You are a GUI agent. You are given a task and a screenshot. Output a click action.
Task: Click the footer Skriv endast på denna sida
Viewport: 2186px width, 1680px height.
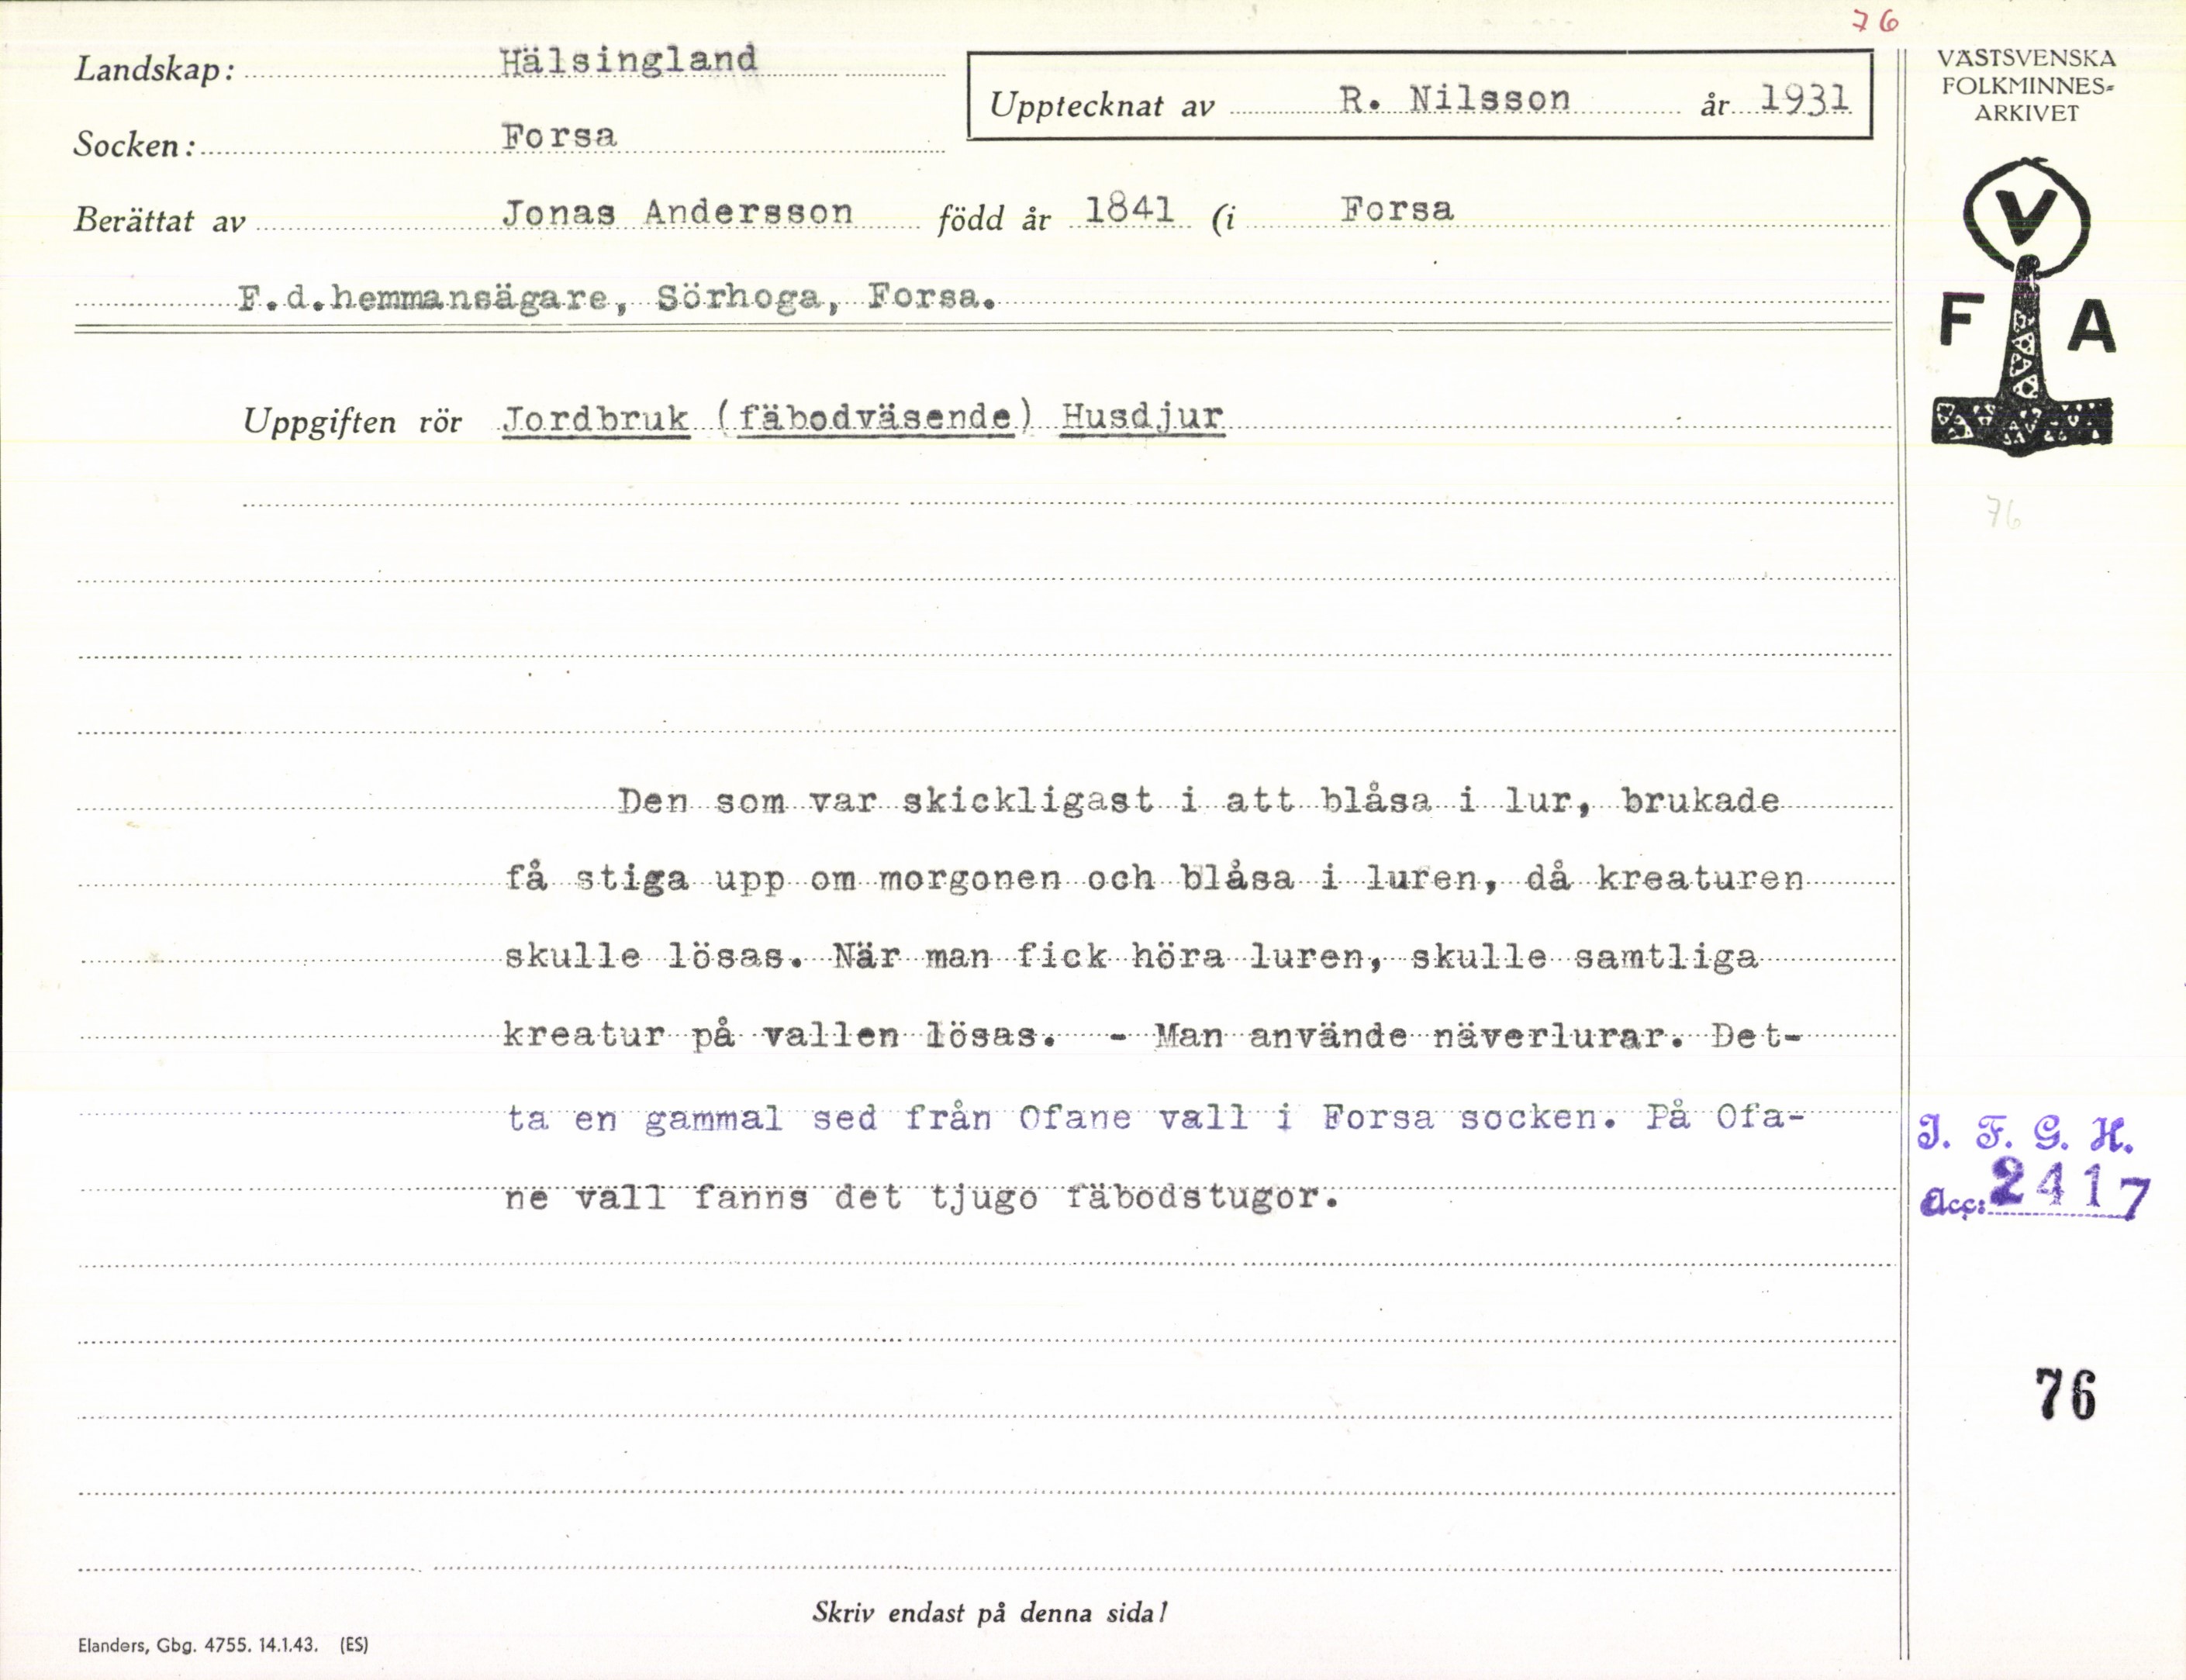click(x=988, y=1612)
